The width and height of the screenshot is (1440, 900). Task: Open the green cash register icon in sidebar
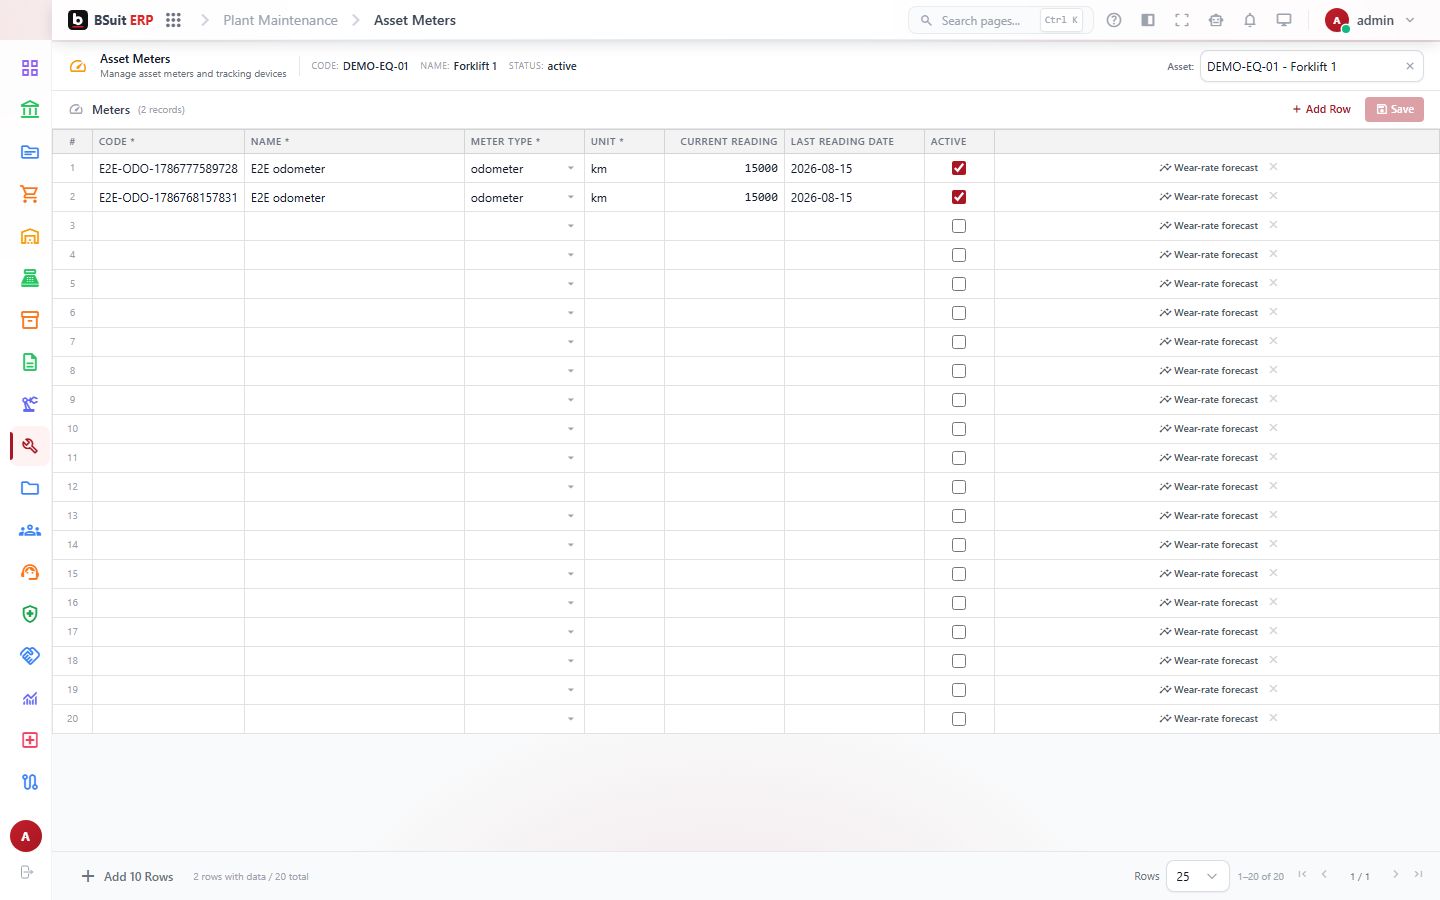(x=30, y=278)
